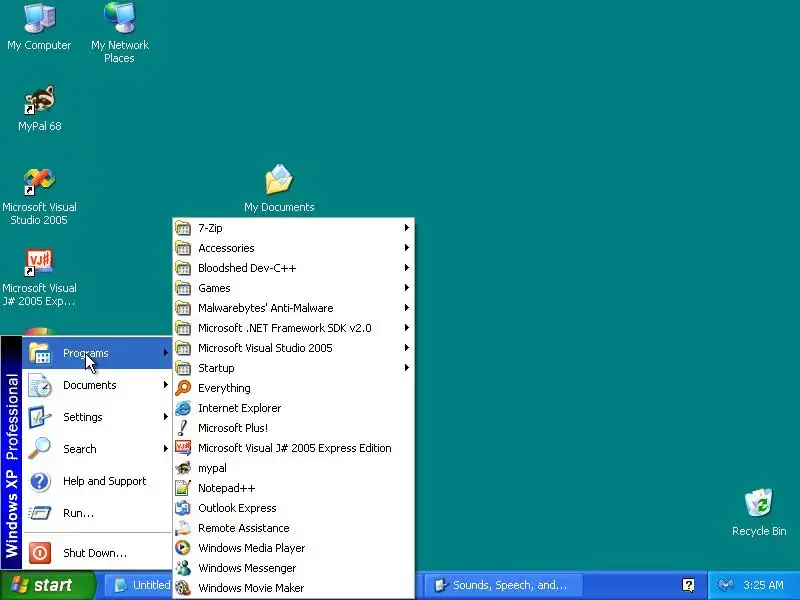
Task: Switch to Sounds, Speech, and... taskbar button
Action: point(503,585)
